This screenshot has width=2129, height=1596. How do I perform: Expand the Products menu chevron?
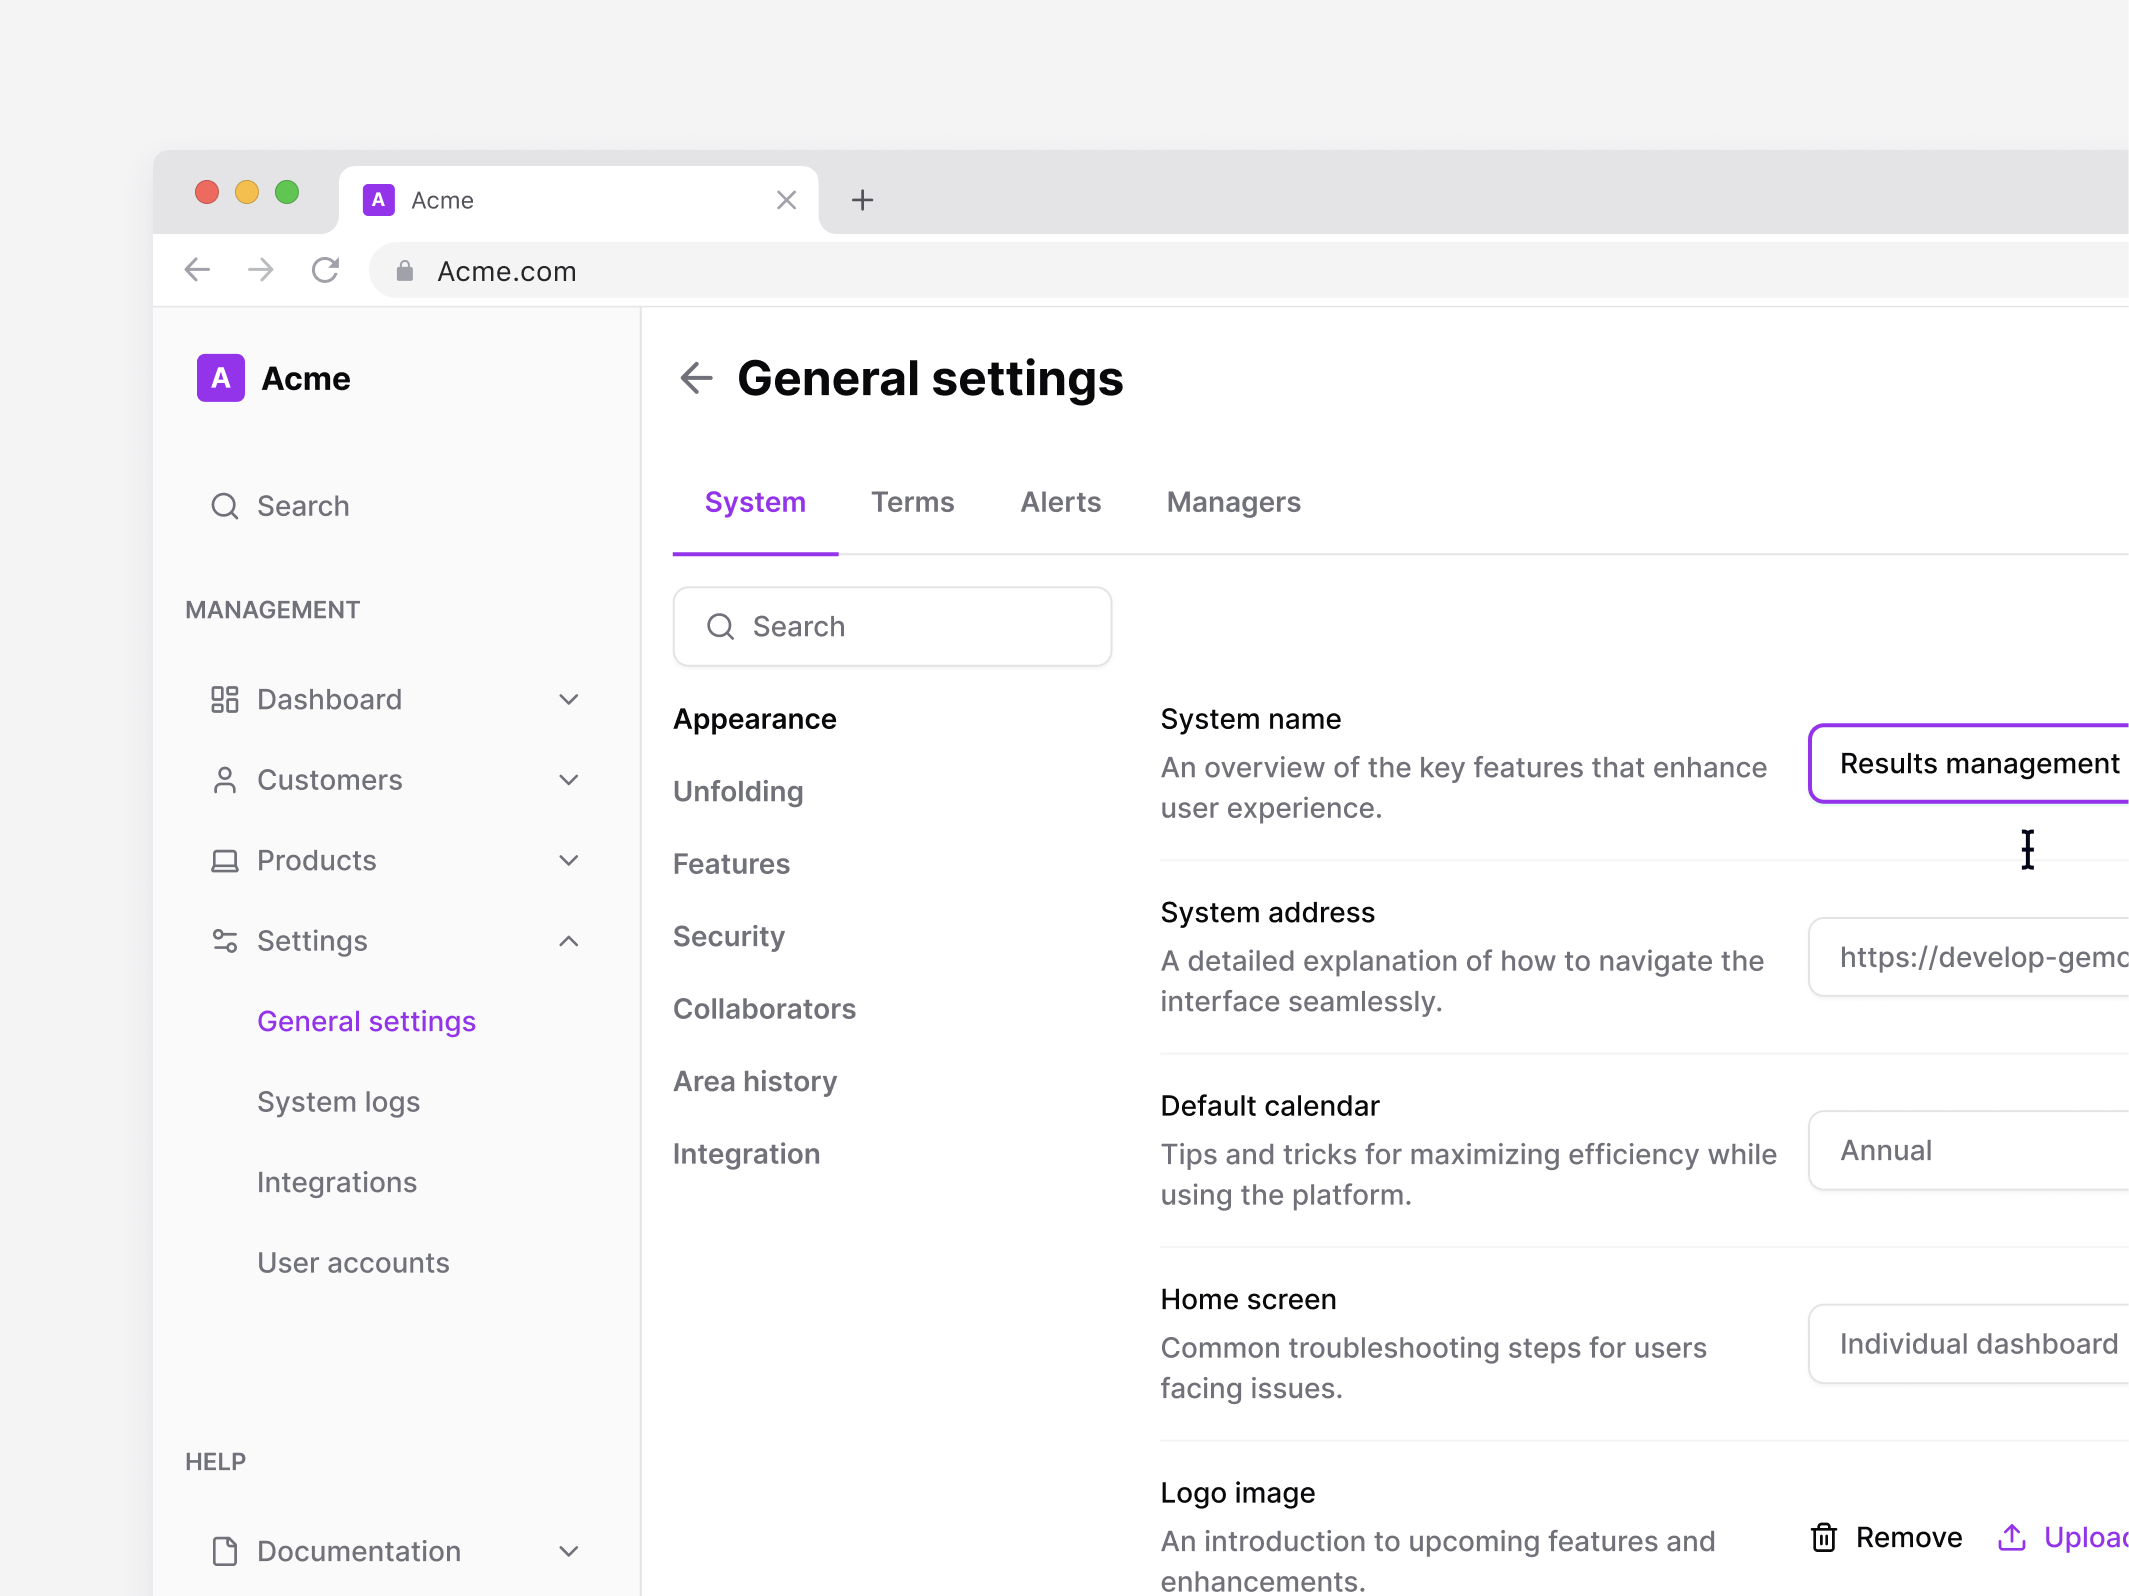(x=569, y=860)
